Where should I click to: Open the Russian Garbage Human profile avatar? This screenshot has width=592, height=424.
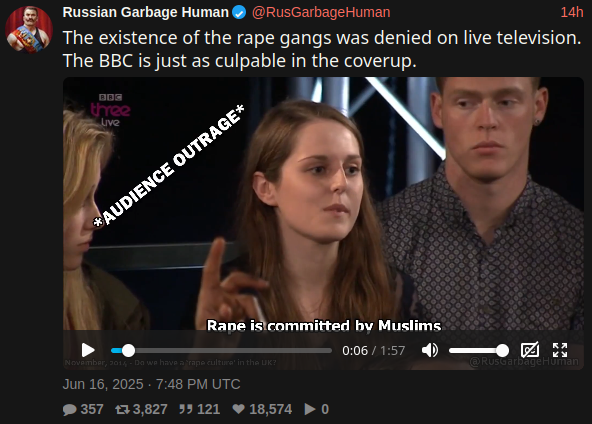pyautogui.click(x=29, y=29)
